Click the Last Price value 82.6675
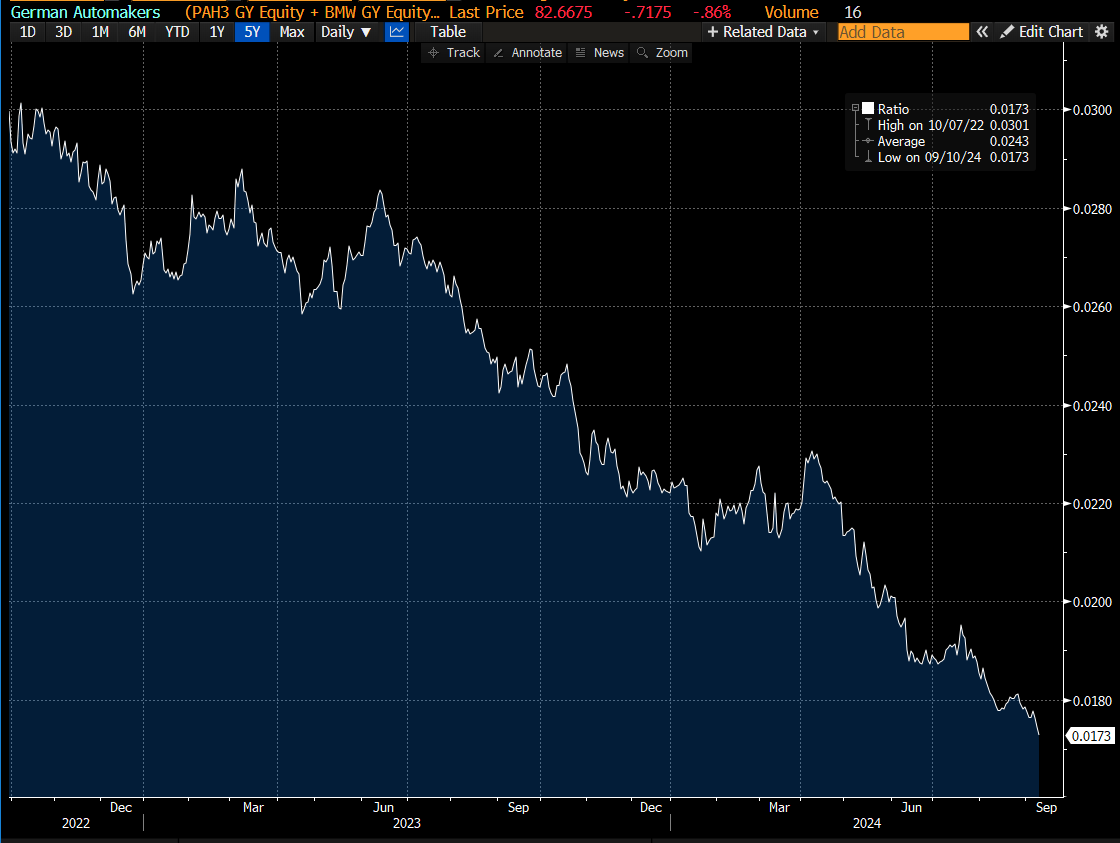The height and width of the screenshot is (843, 1120). point(564,12)
